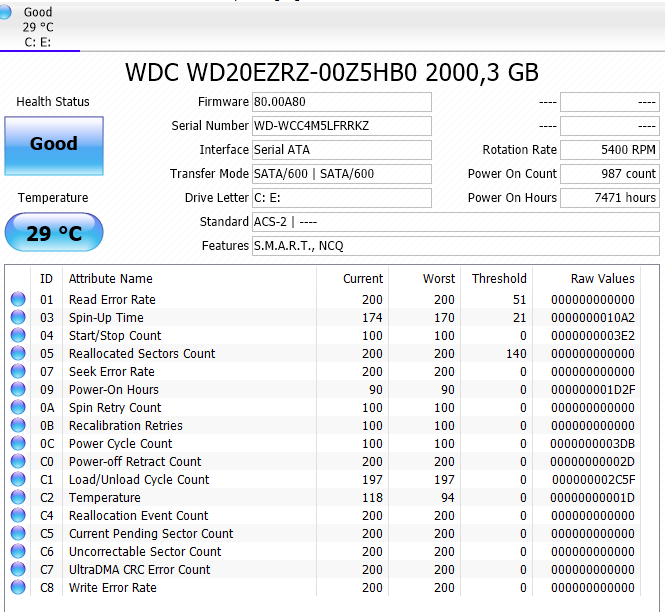Click threshold value 140
The height and width of the screenshot is (612, 665).
click(516, 353)
